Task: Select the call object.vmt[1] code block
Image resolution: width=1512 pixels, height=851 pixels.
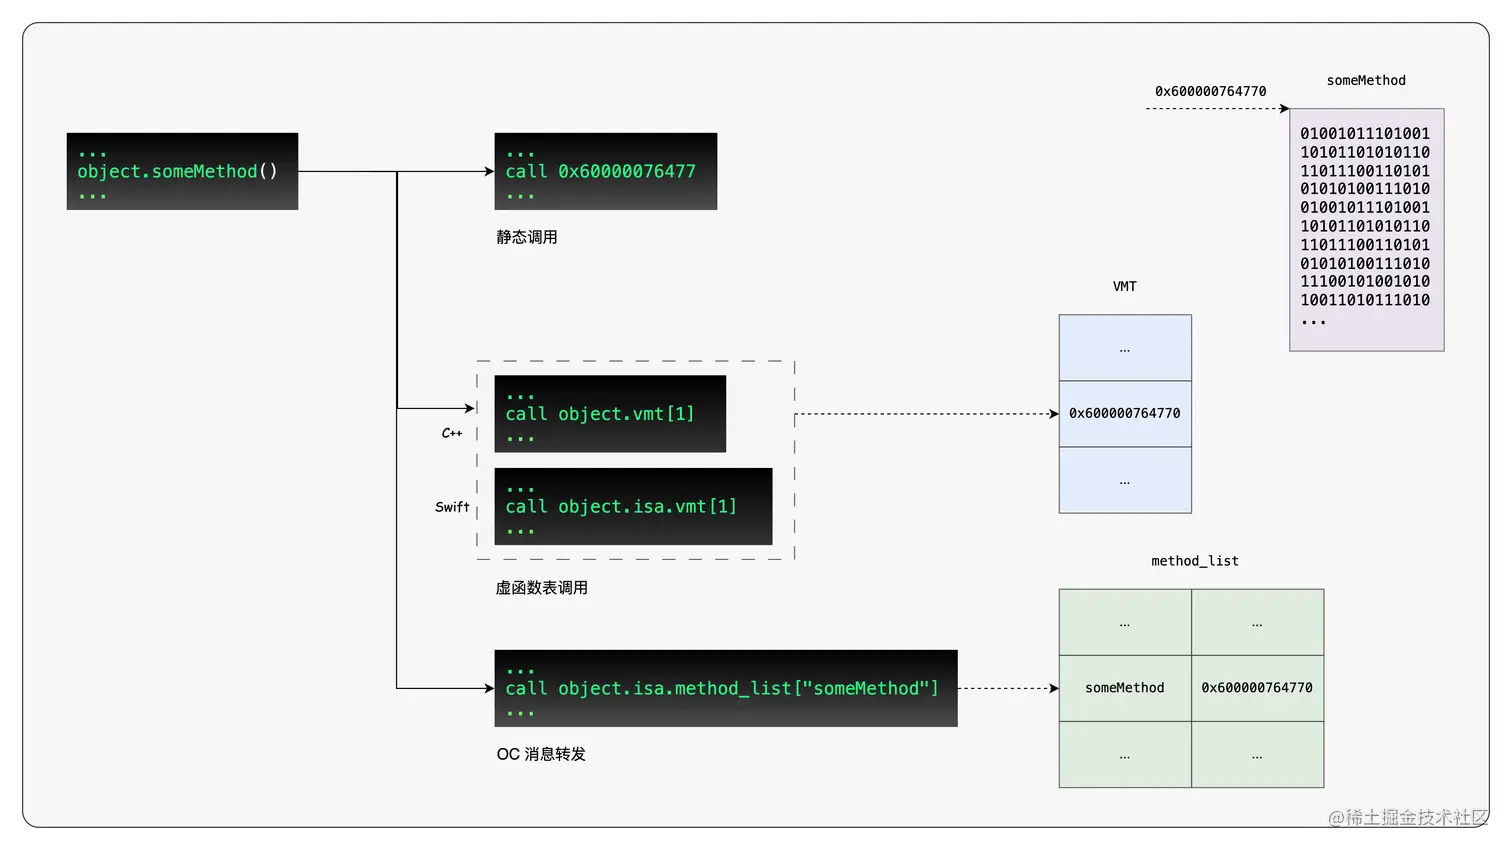Action: pyautogui.click(x=610, y=414)
